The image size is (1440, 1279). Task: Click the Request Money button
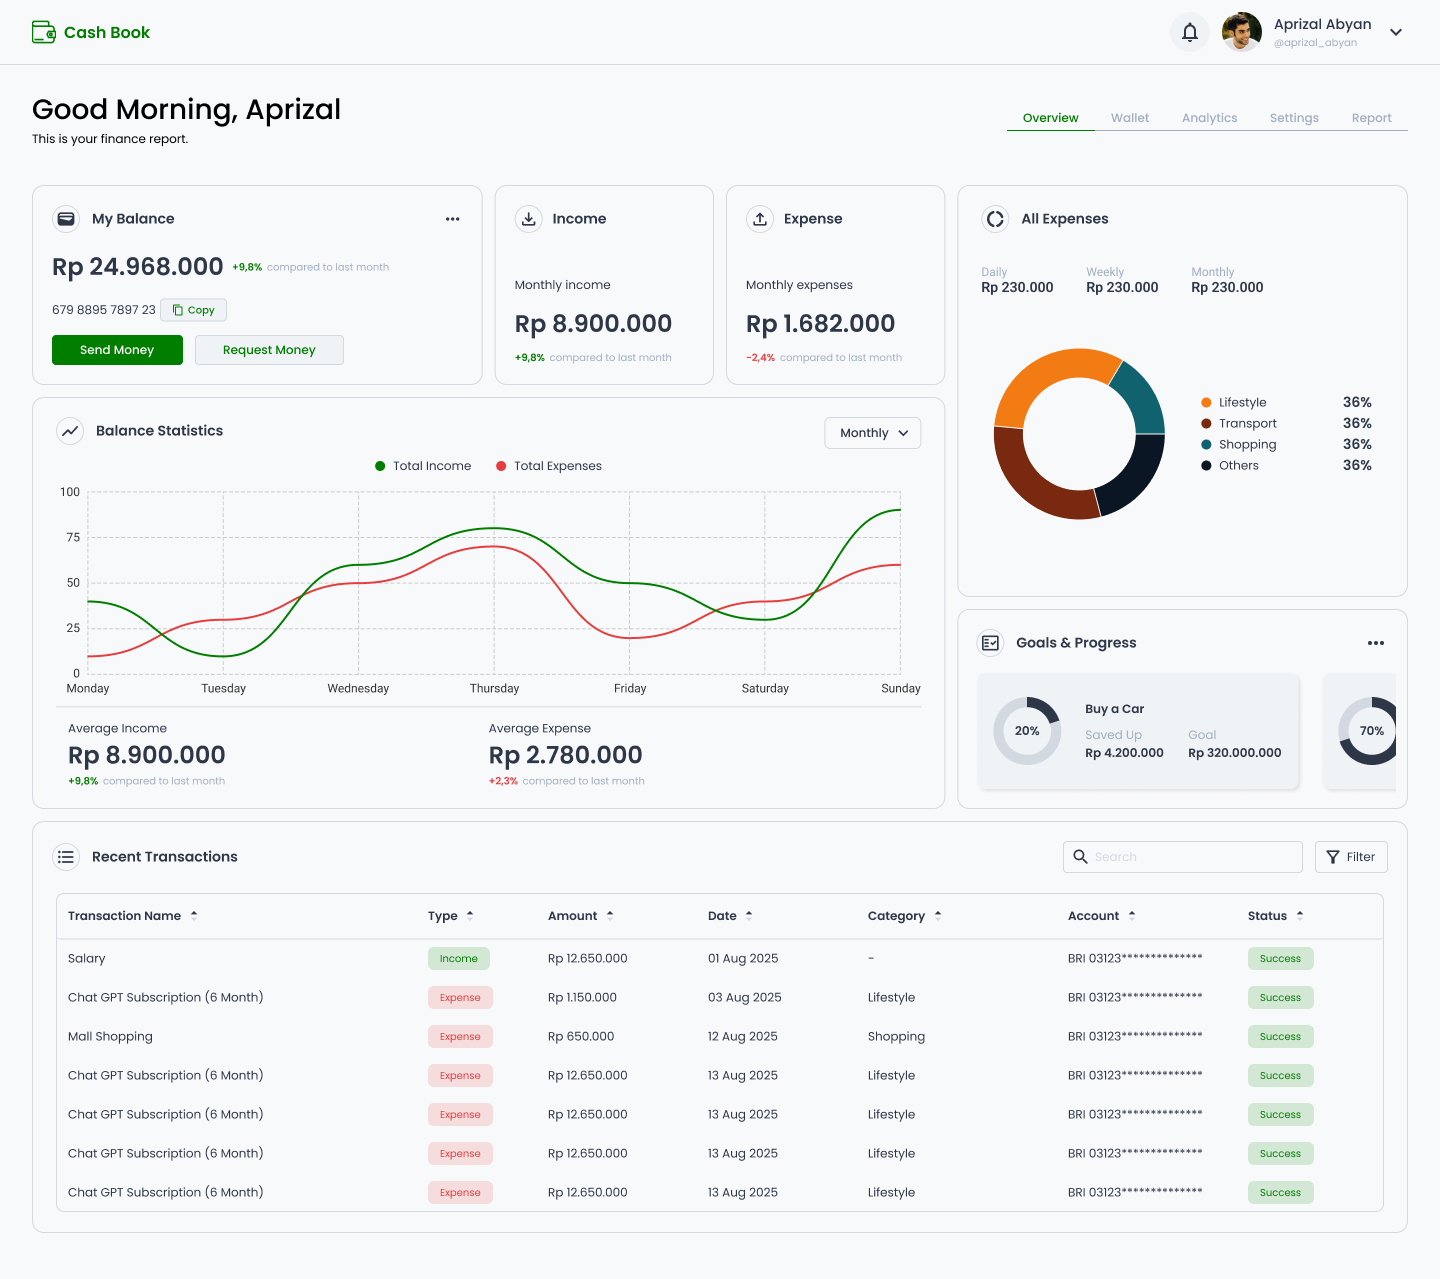[269, 350]
